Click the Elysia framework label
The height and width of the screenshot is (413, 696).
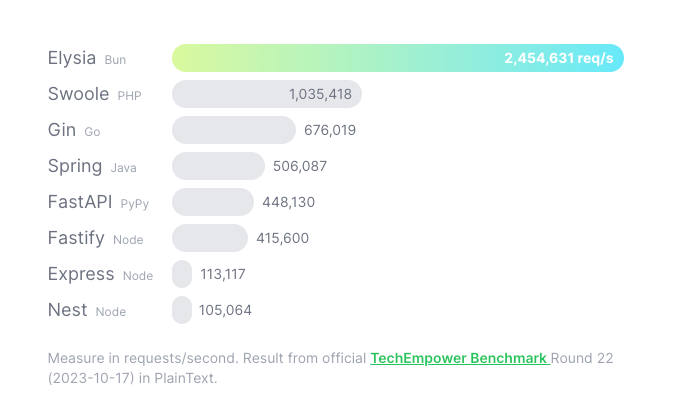tap(72, 58)
